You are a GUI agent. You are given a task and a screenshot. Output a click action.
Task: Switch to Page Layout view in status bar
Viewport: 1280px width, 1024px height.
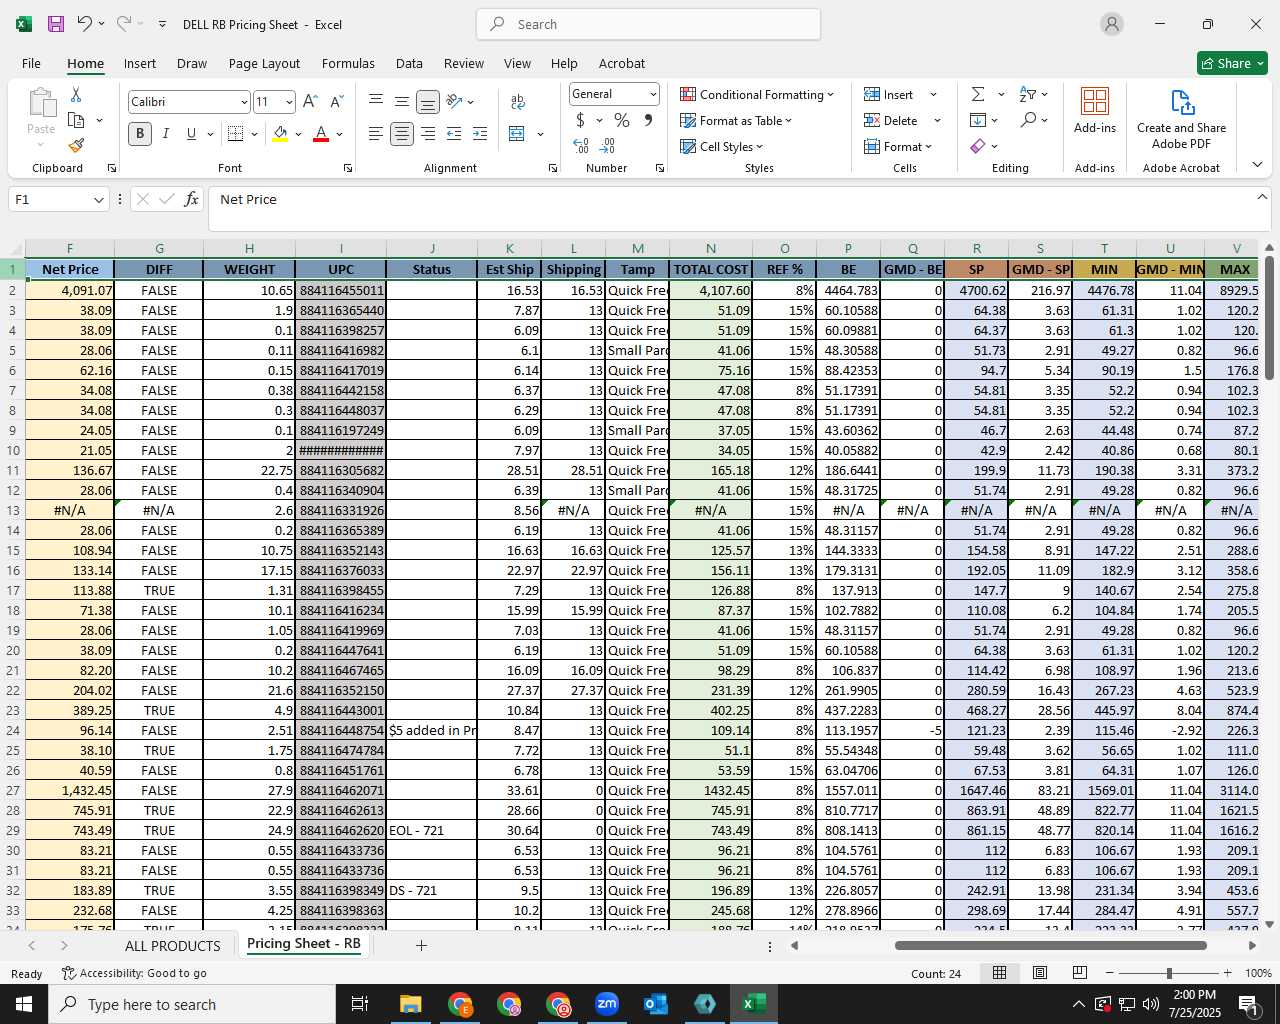[1040, 973]
